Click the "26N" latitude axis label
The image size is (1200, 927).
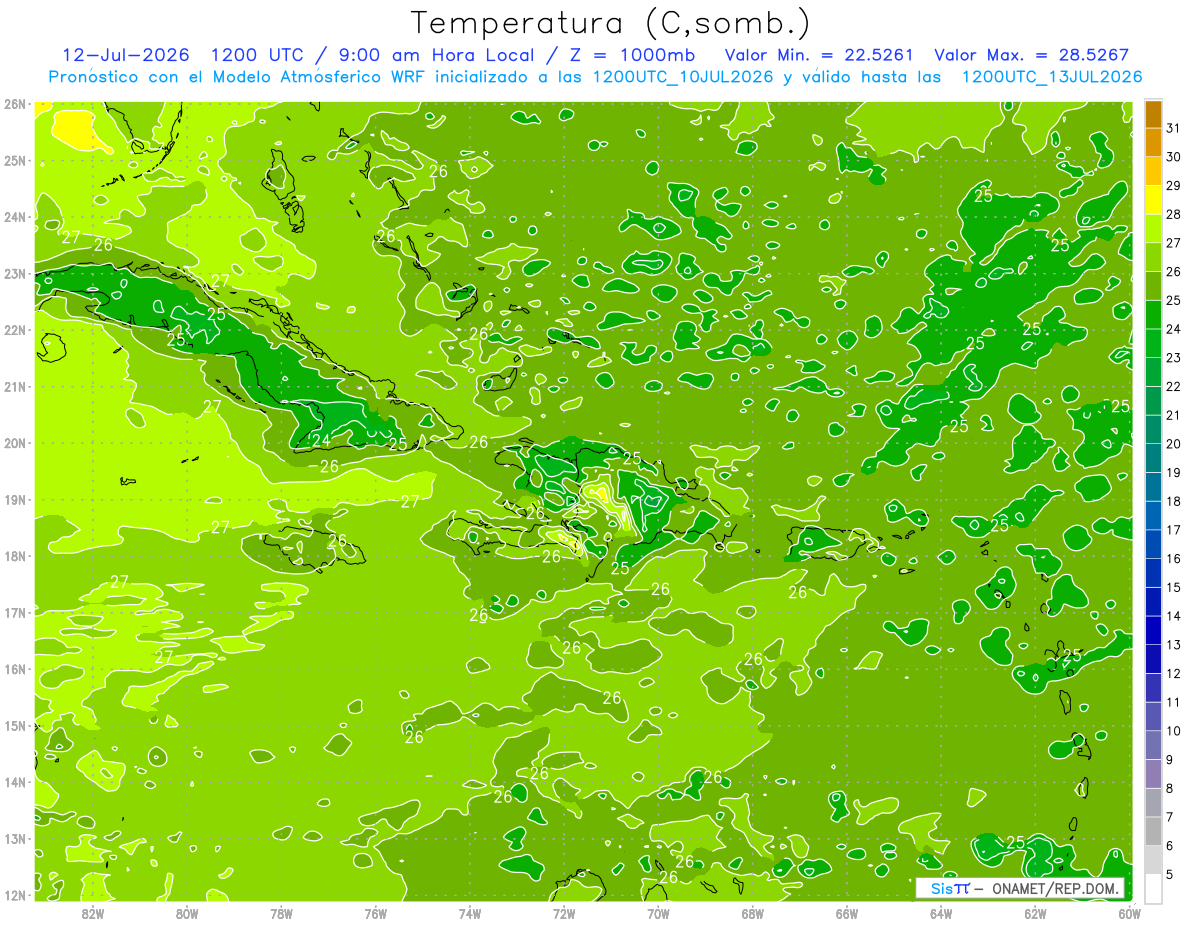pyautogui.click(x=15, y=104)
